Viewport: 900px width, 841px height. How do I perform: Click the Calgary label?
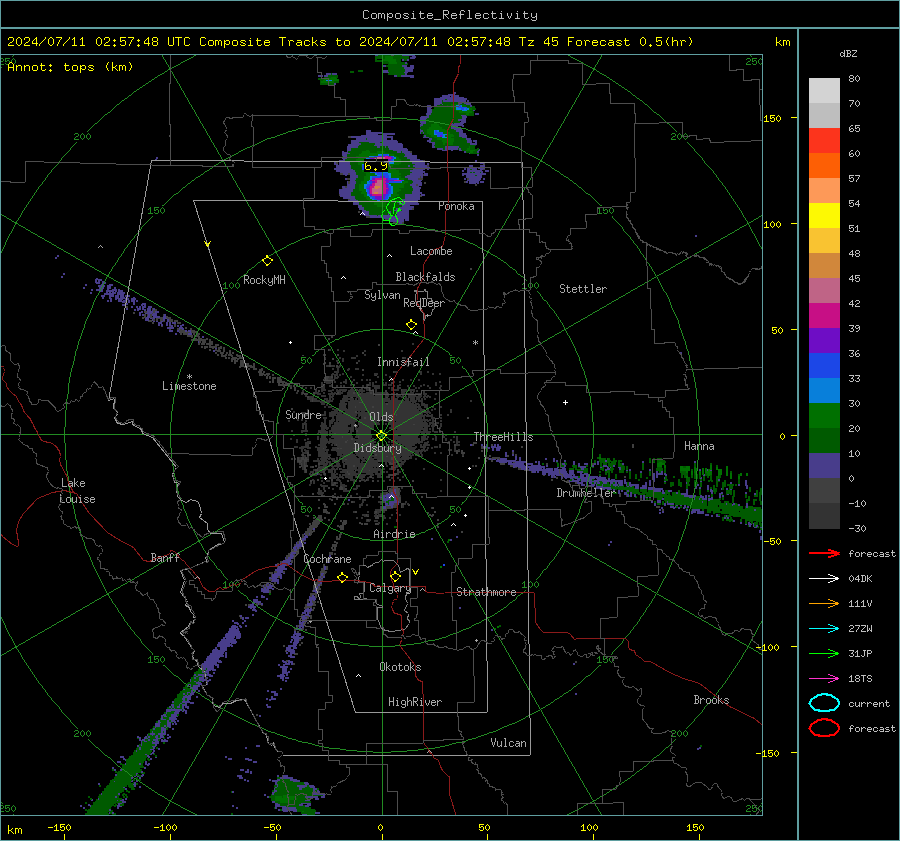coord(390,588)
